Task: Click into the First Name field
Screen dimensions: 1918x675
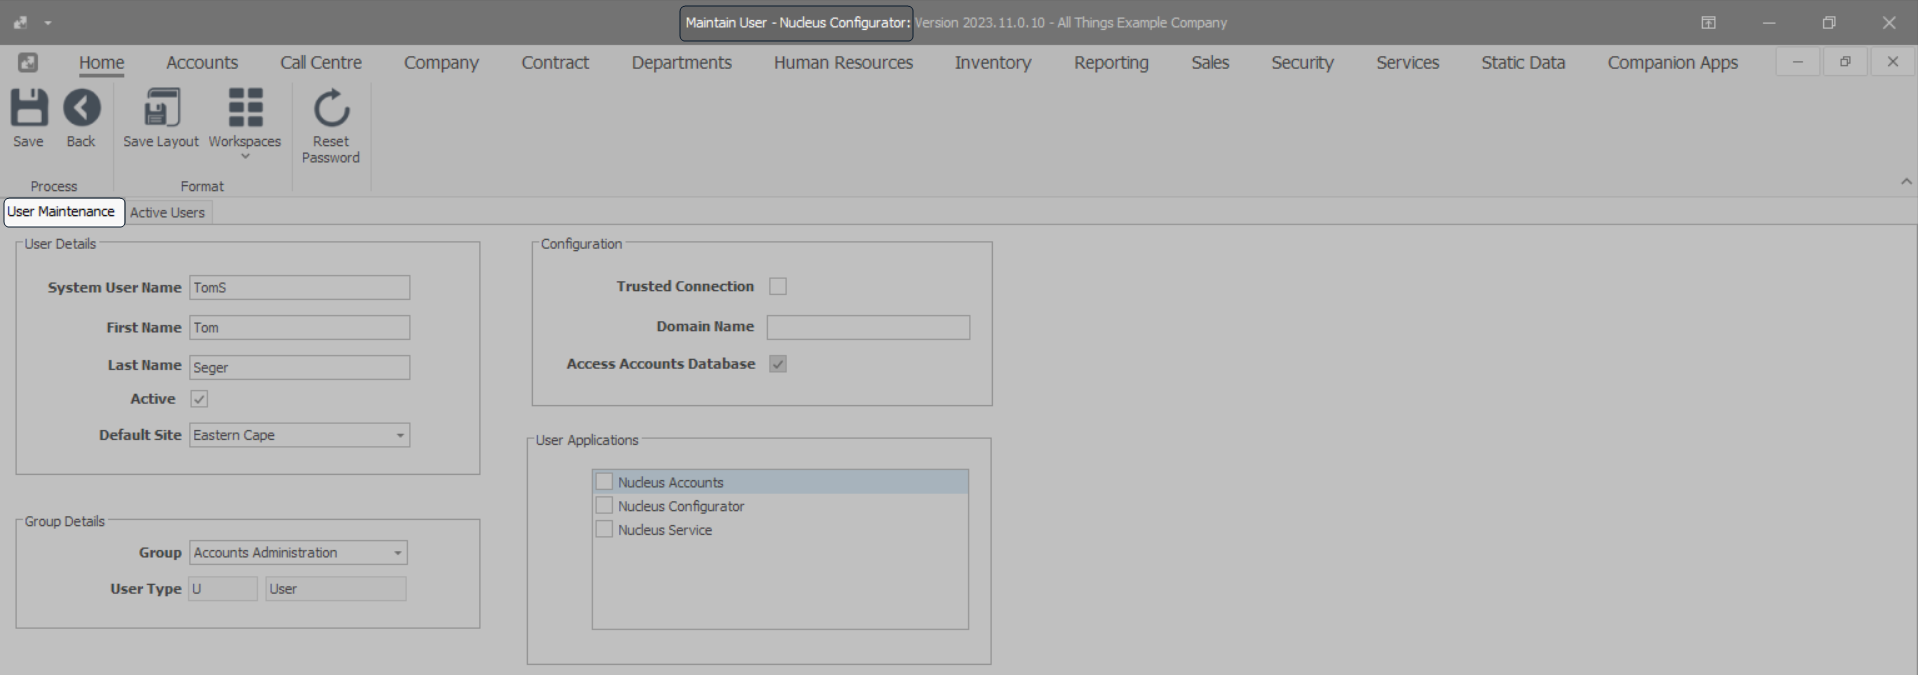Action: (x=299, y=328)
